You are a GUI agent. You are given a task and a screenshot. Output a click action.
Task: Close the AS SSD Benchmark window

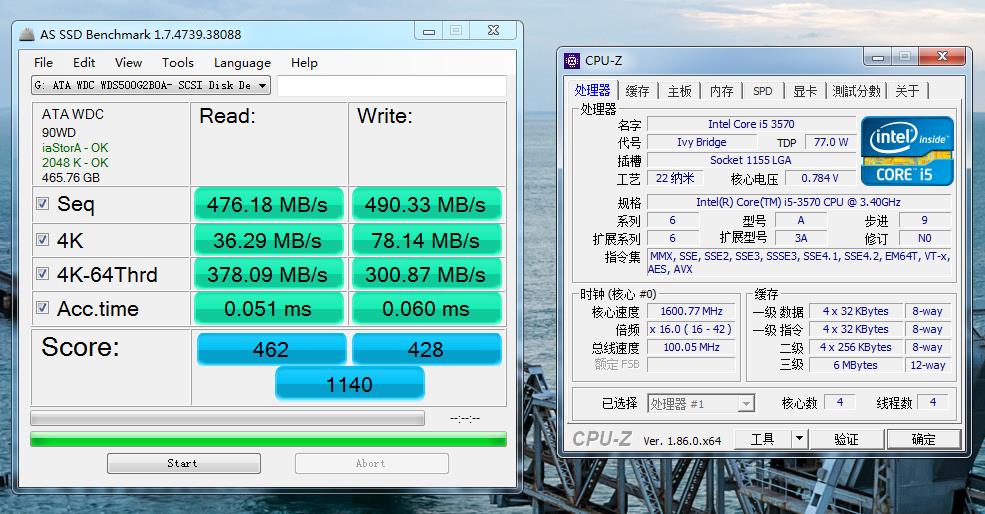pyautogui.click(x=493, y=31)
